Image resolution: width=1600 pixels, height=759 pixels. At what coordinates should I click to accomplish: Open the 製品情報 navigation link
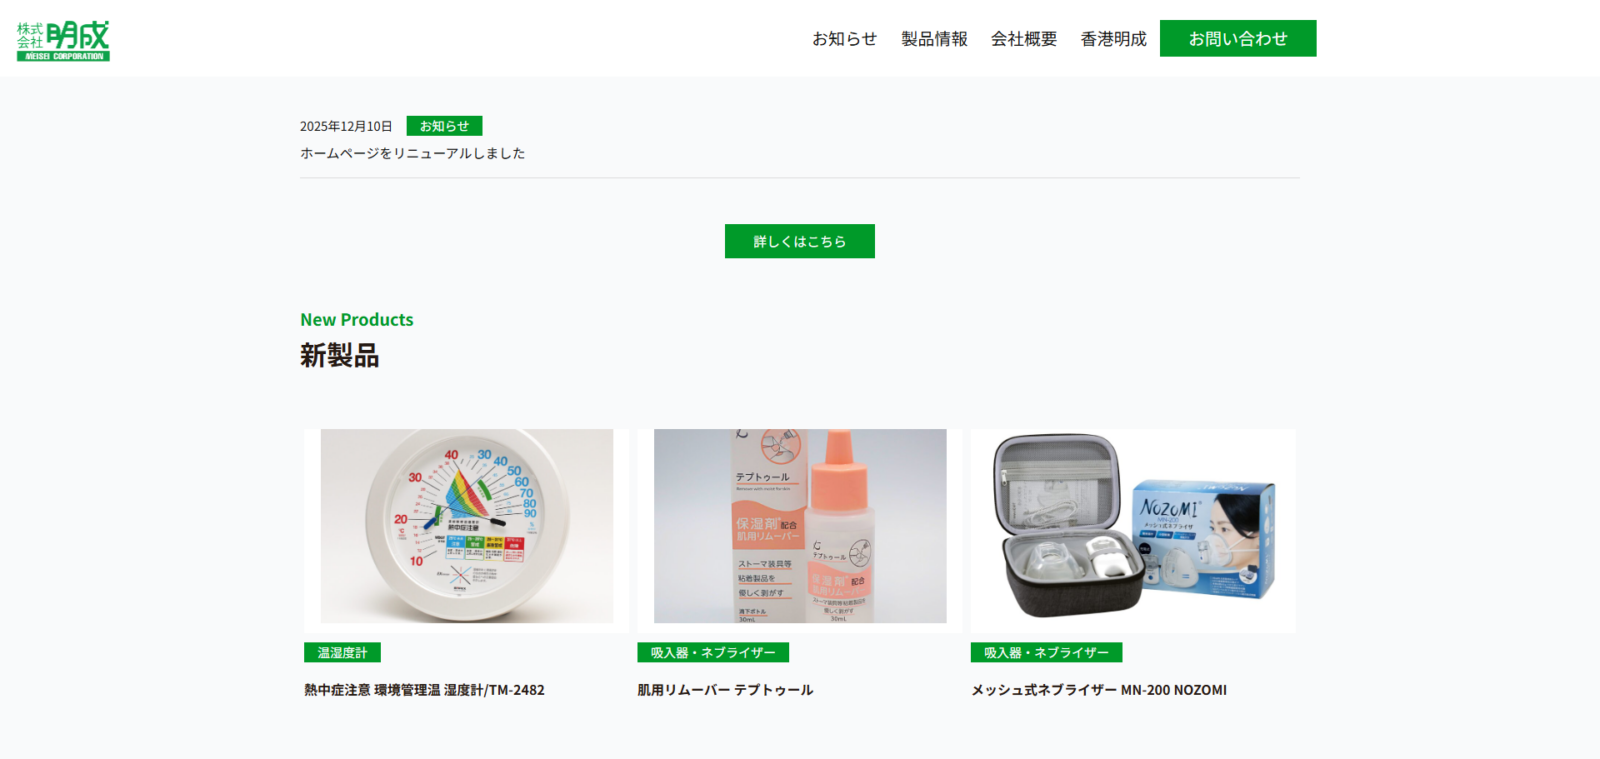[x=934, y=39]
